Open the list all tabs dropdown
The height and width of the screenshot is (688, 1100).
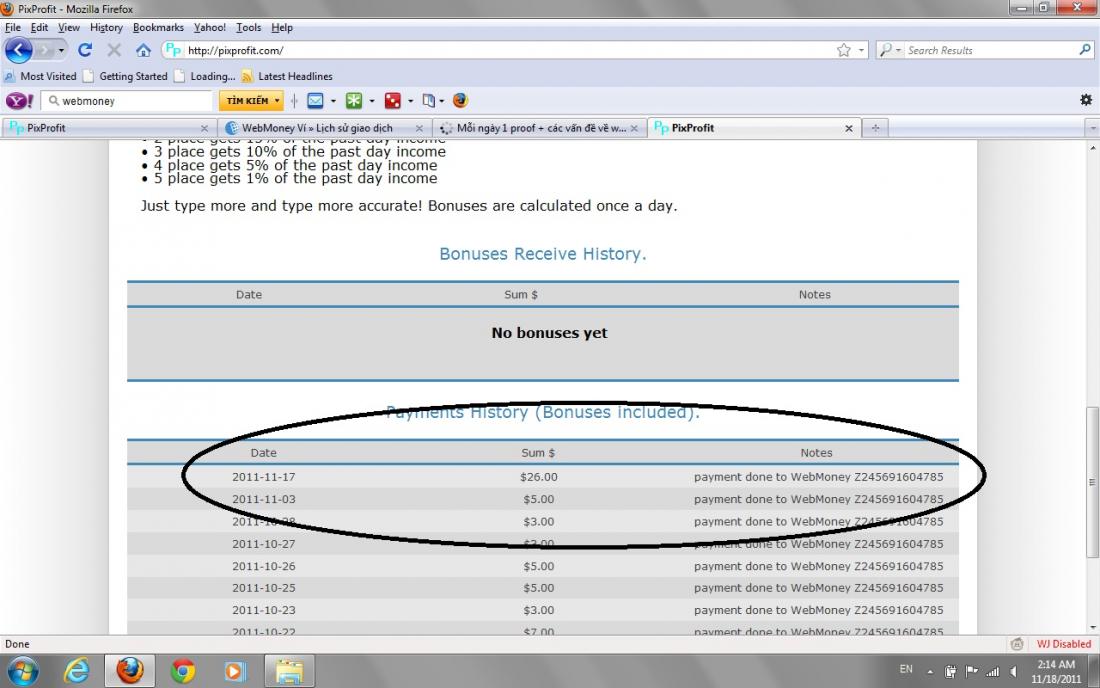[x=1092, y=128]
